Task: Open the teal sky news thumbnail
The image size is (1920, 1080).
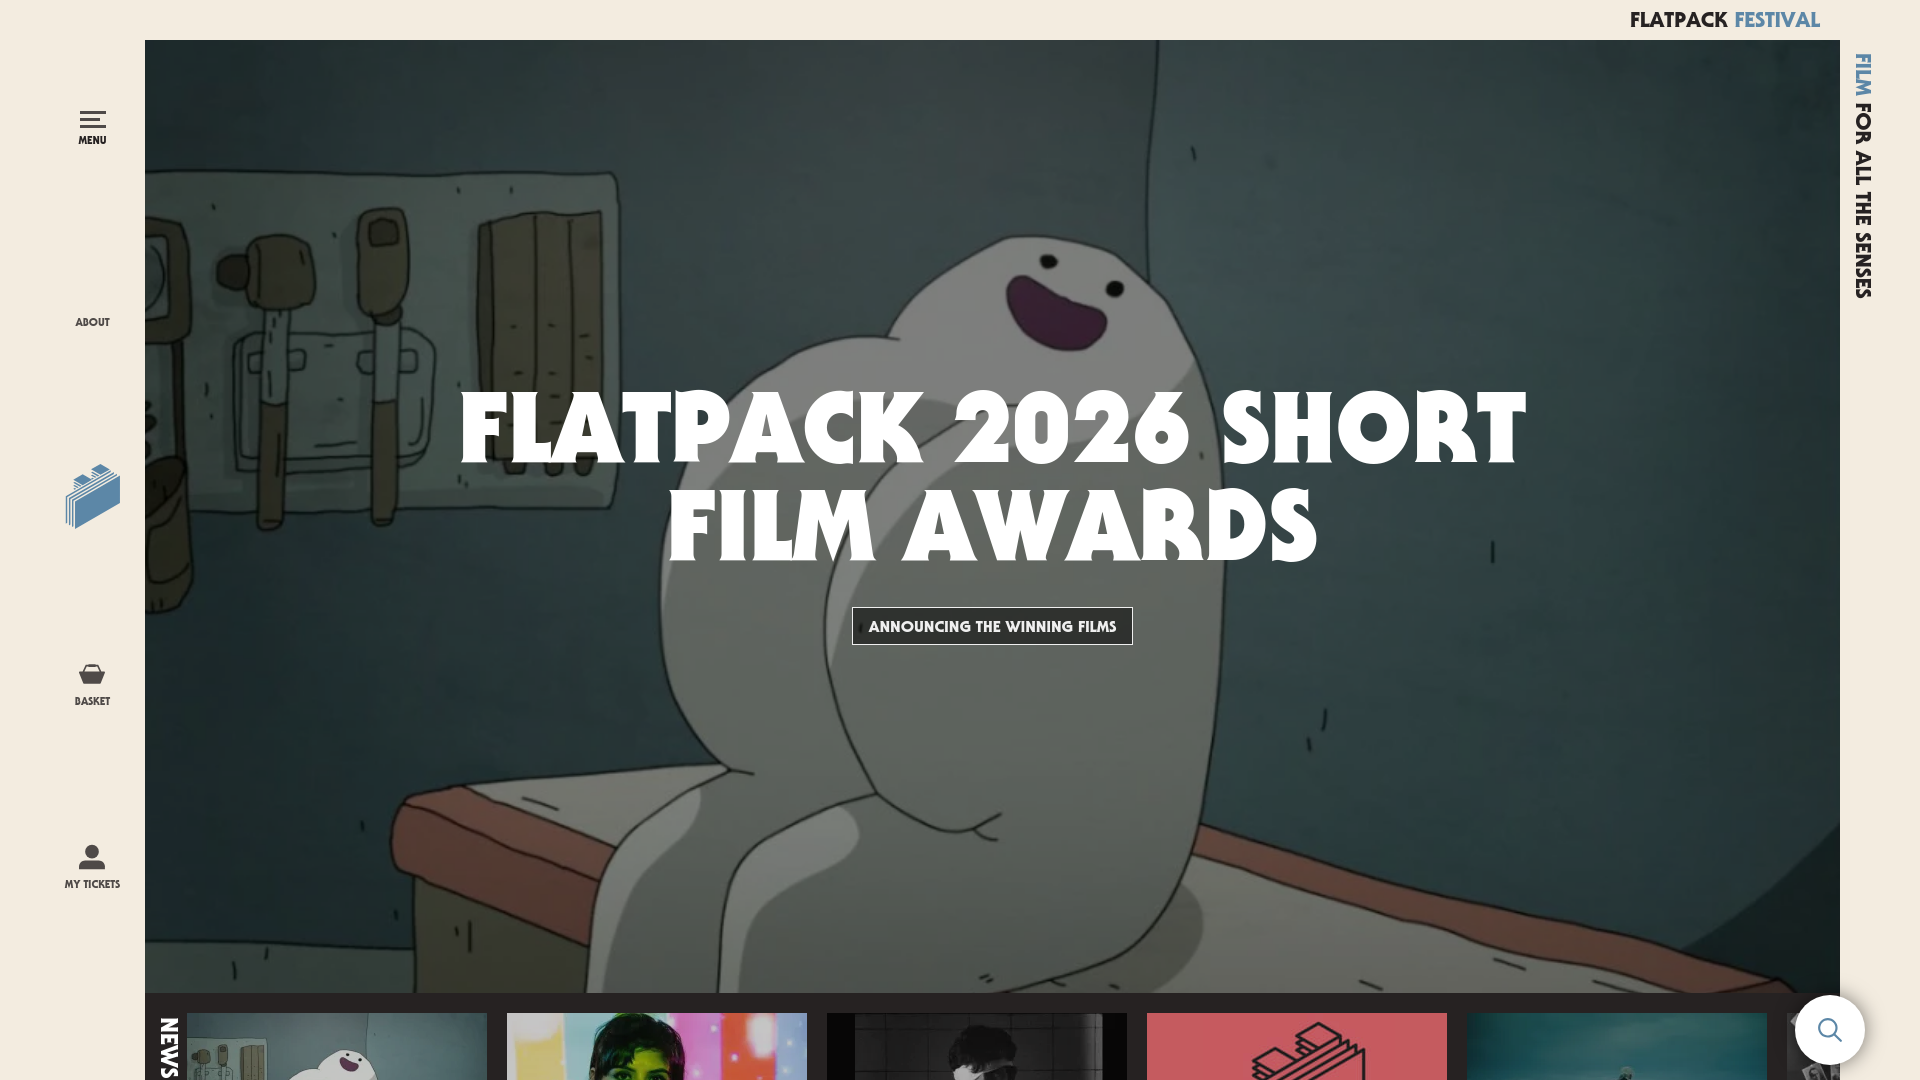Action: coord(1617,1046)
